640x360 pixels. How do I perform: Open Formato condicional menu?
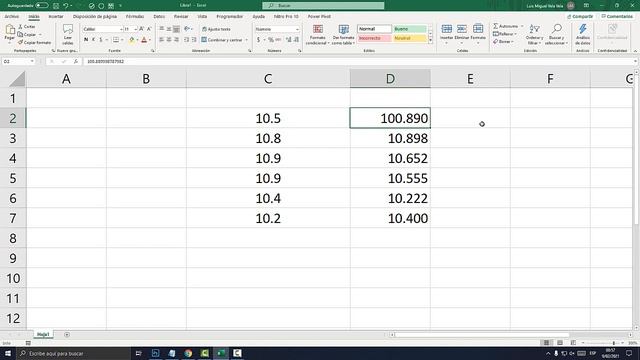click(318, 35)
